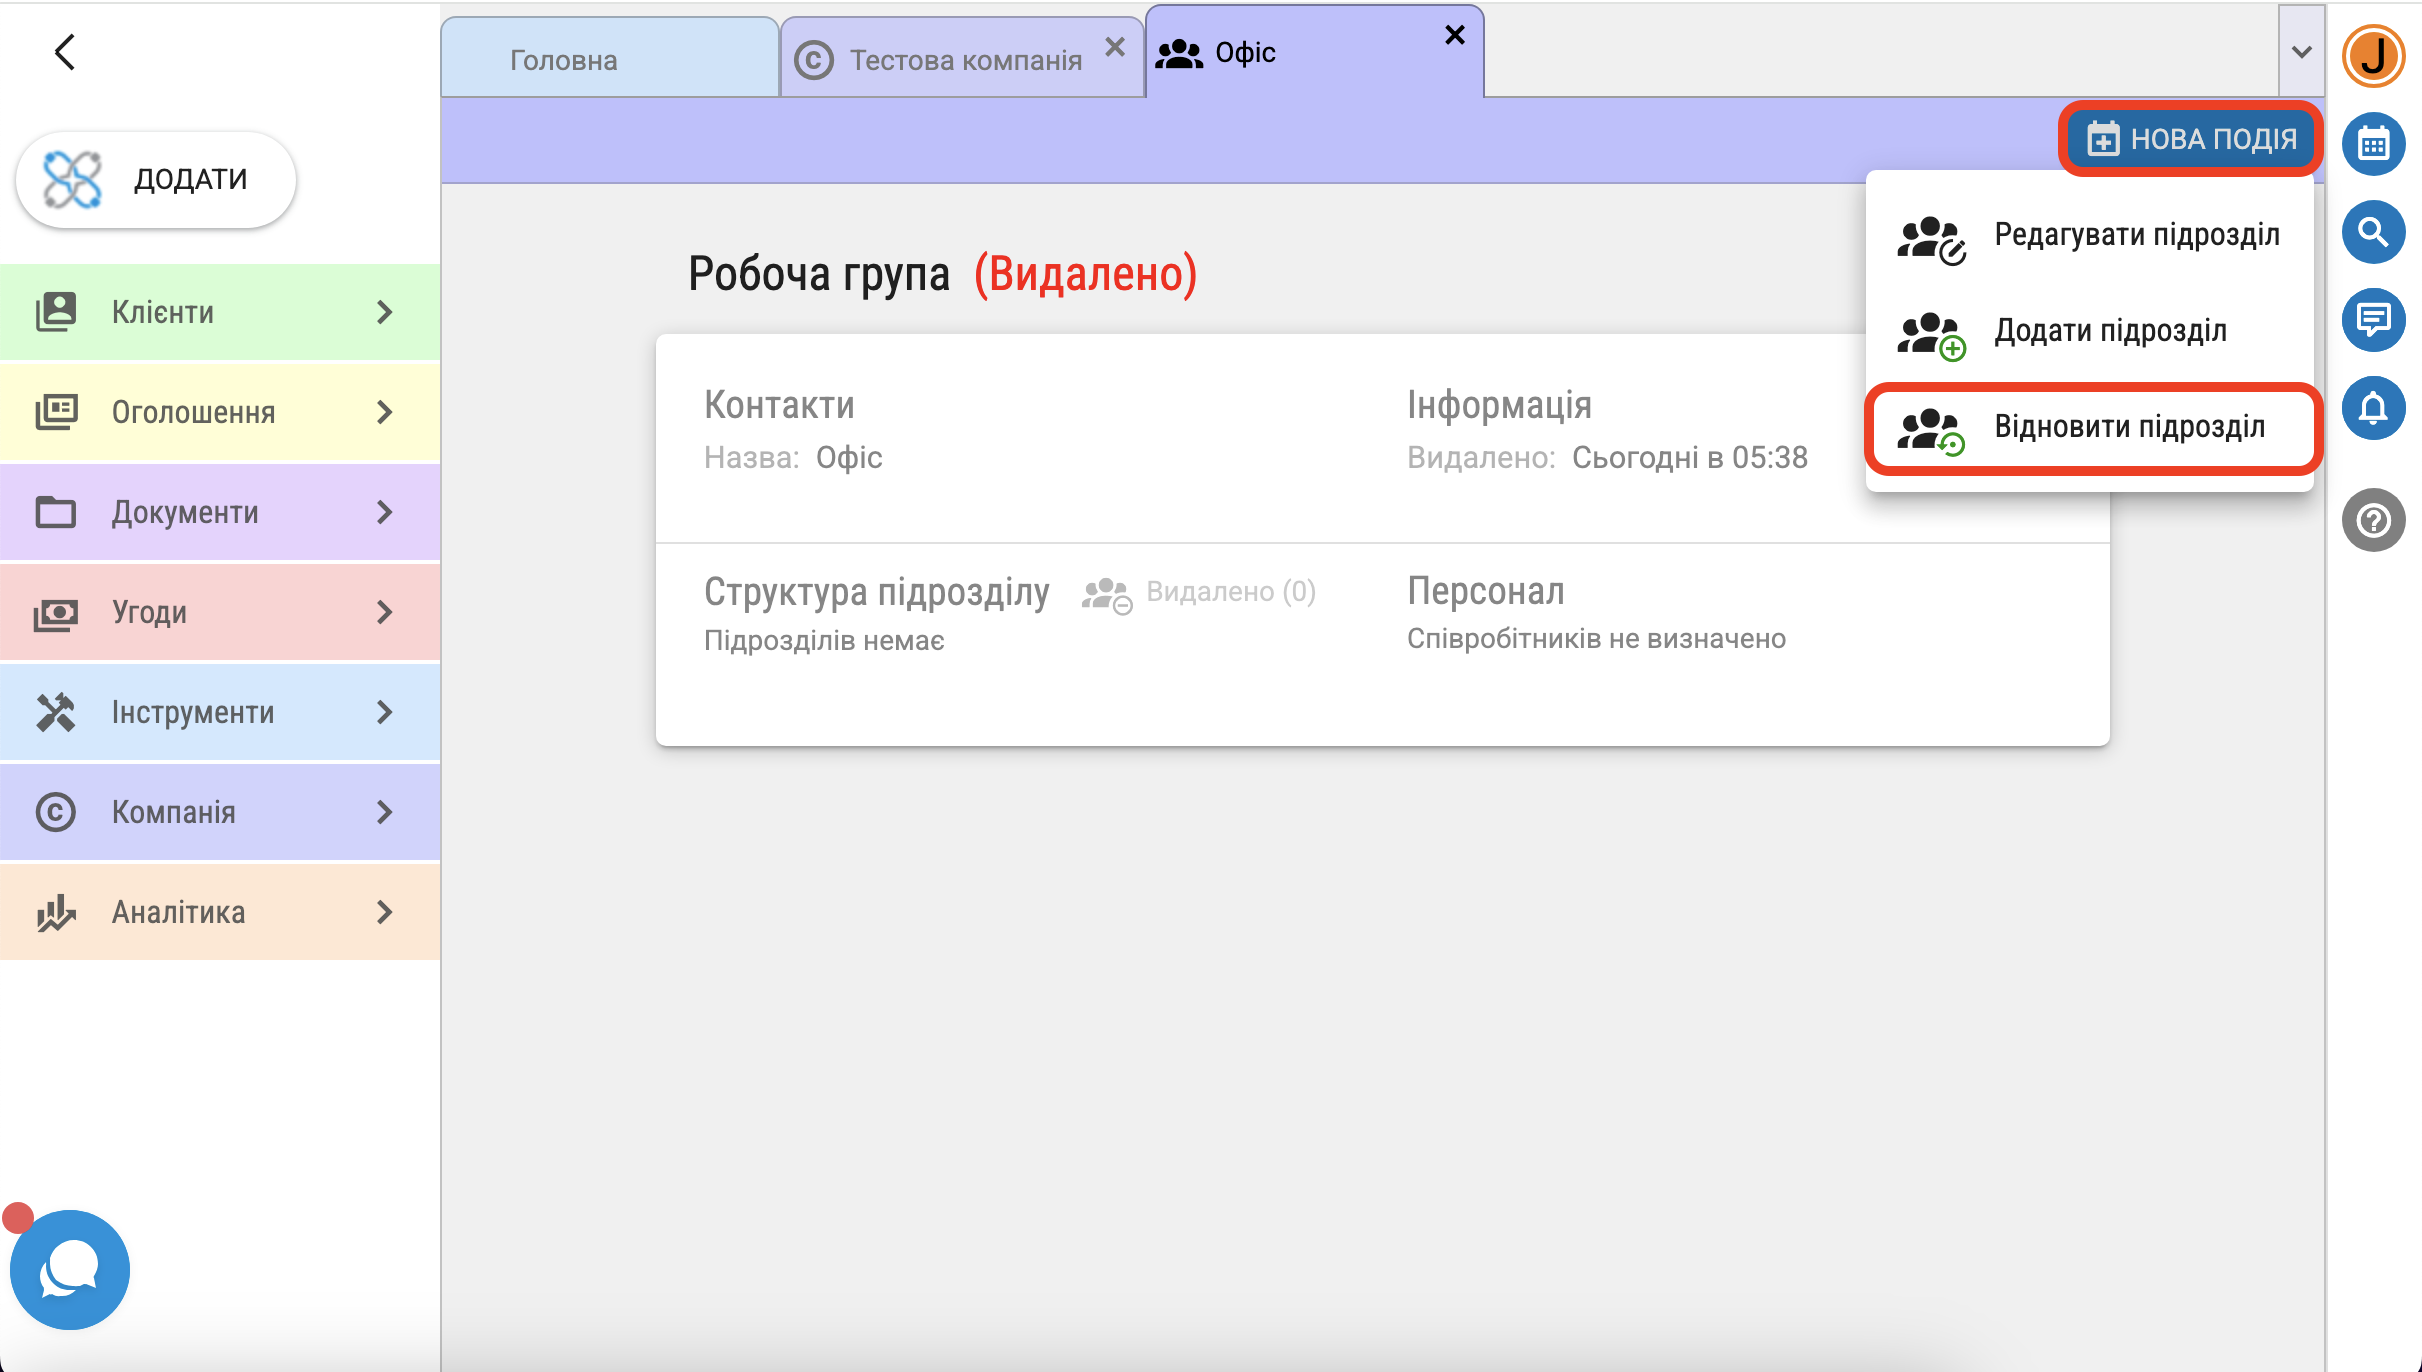2422x1372 pixels.
Task: Open the messages chat icon
Action: [2373, 320]
